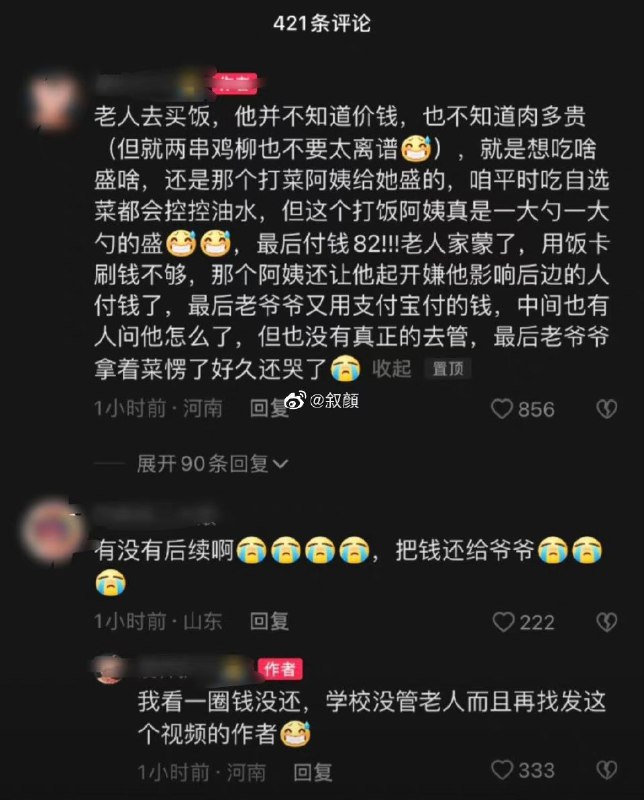Like the author's reply with 333 likes
This screenshot has height=800, width=644.
pyautogui.click(x=502, y=770)
